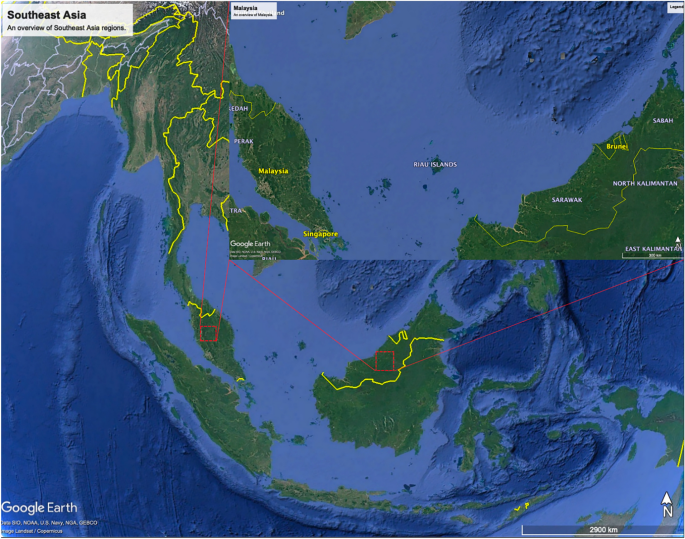Click the 2900 km scale bar

[603, 530]
